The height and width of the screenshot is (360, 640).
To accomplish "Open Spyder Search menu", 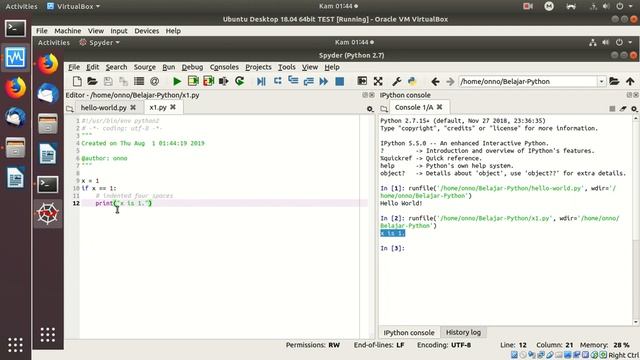I will point(116,67).
